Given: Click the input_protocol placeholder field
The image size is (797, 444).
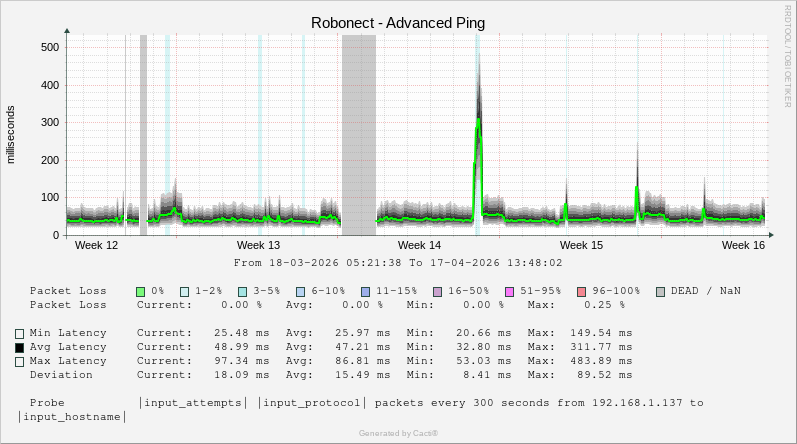Looking at the screenshot, I should [312, 403].
